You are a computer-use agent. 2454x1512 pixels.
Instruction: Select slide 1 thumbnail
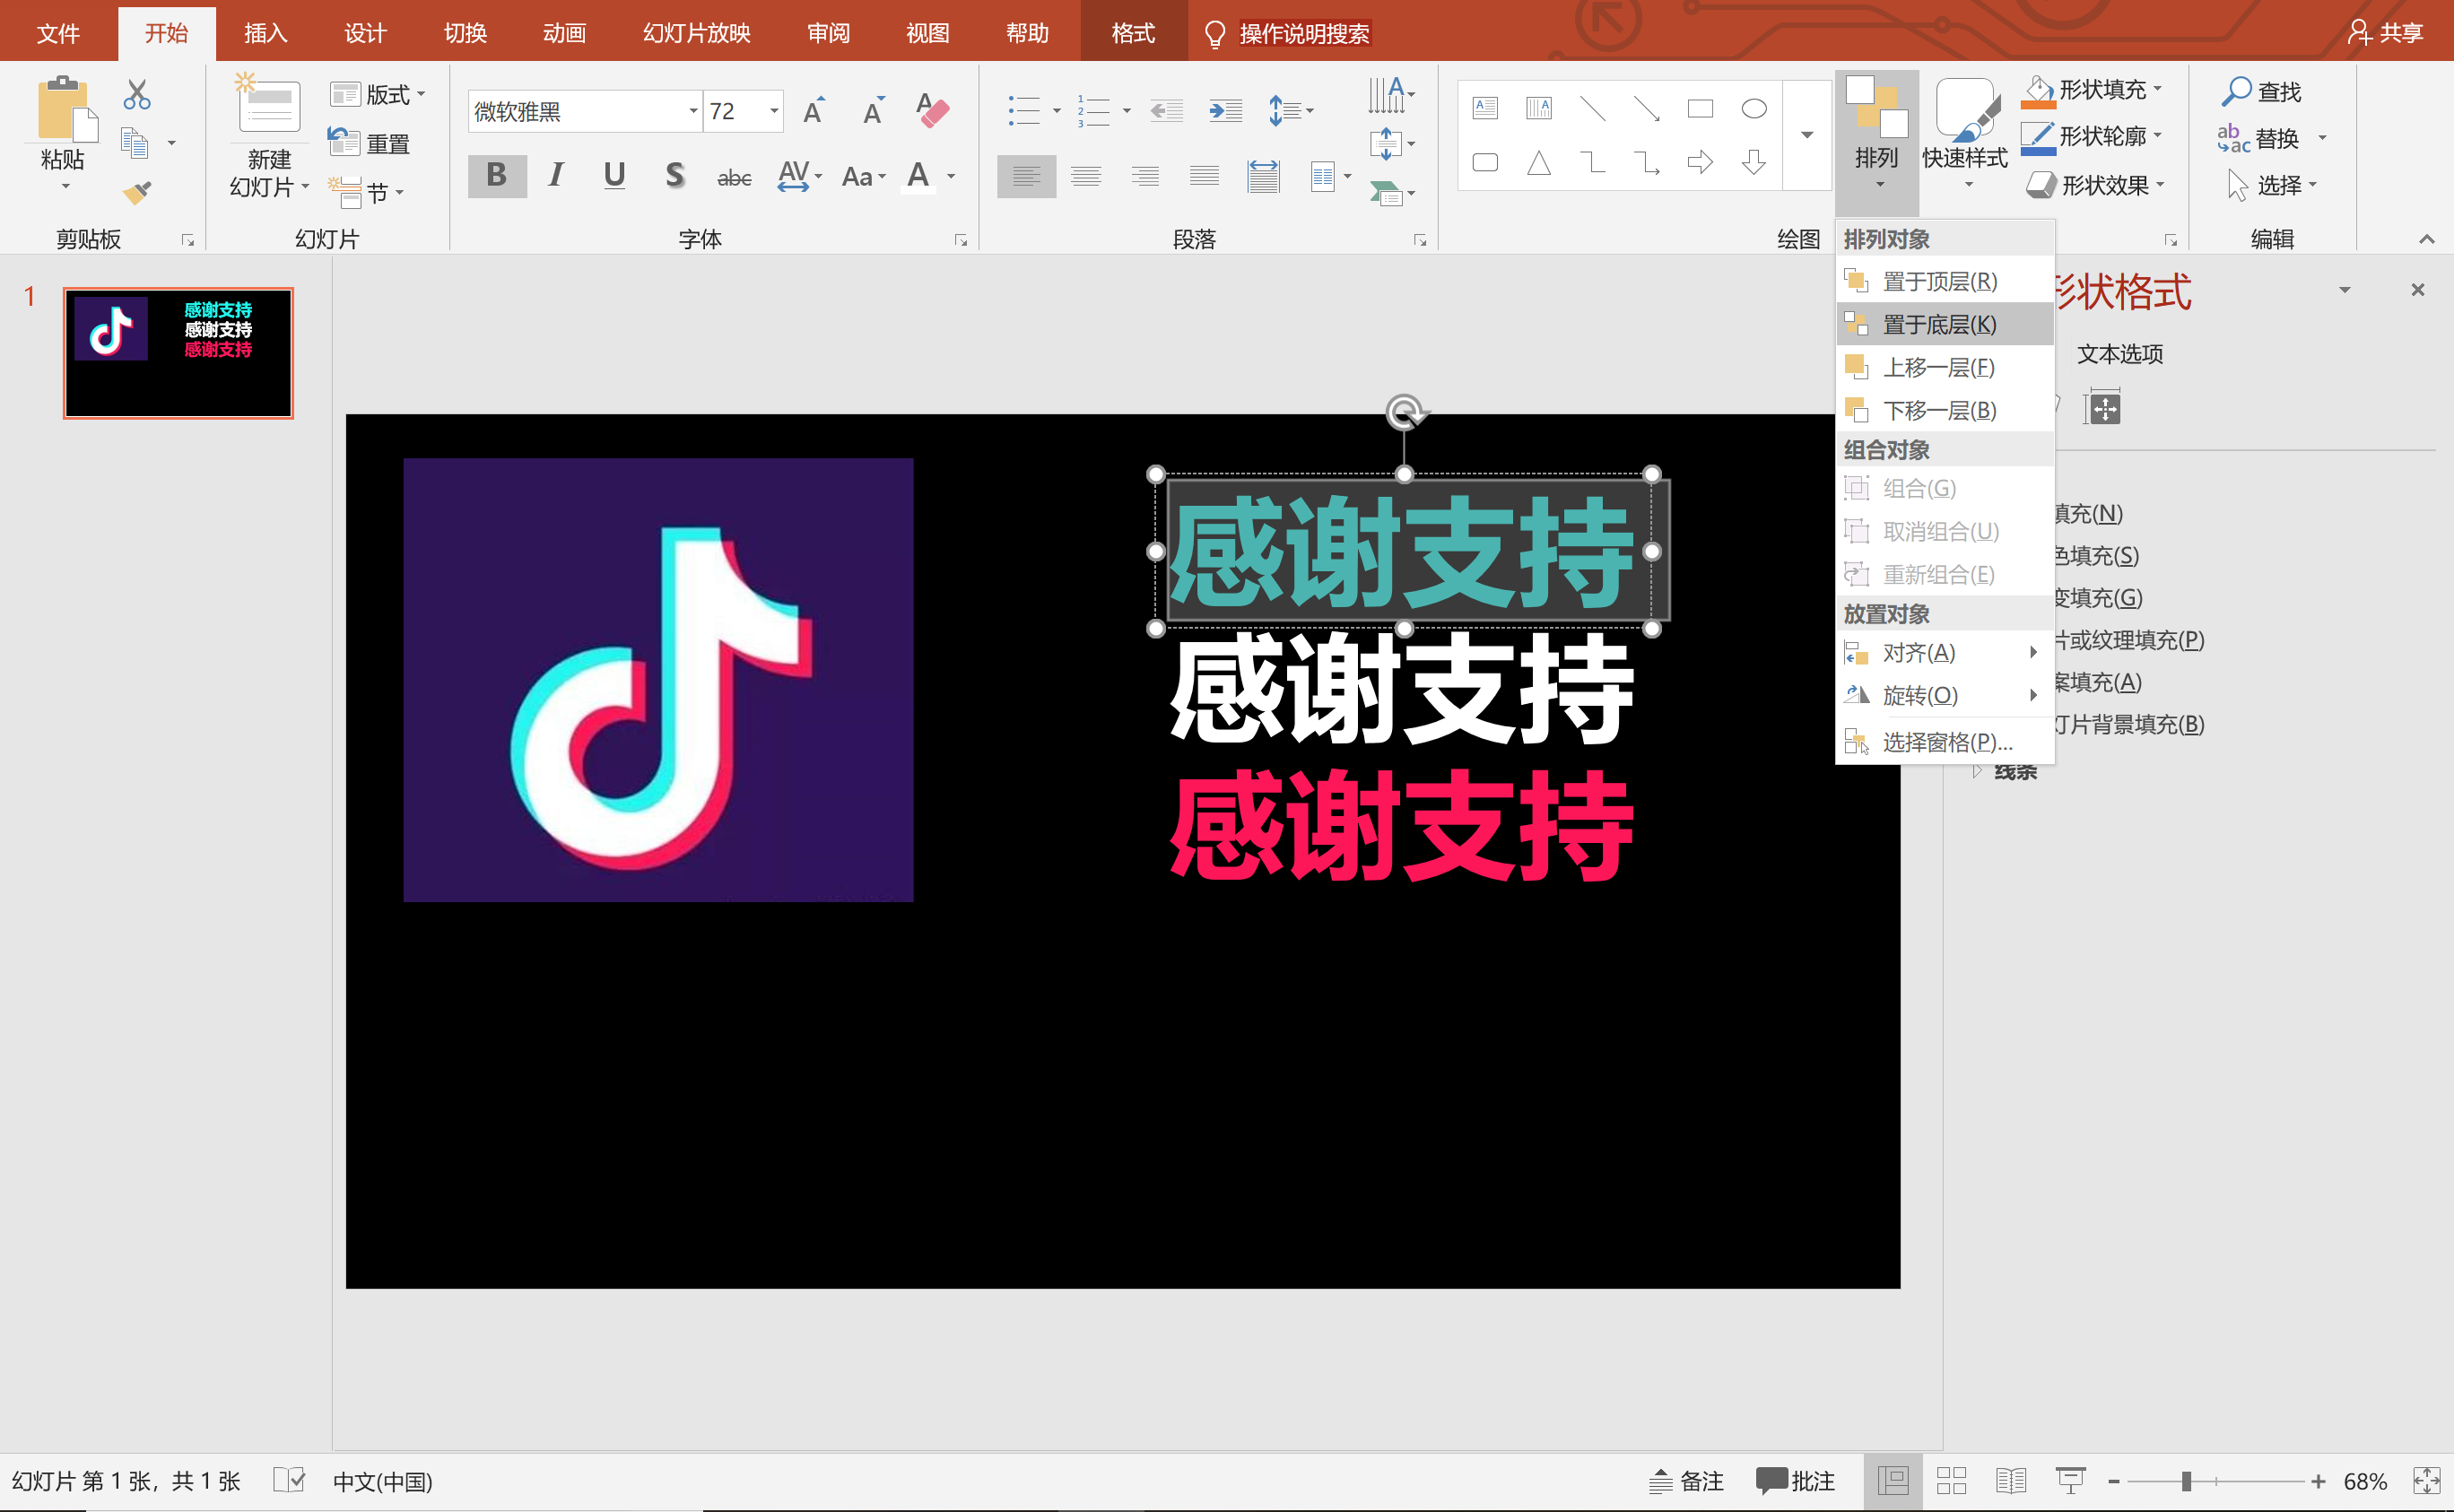pyautogui.click(x=178, y=353)
